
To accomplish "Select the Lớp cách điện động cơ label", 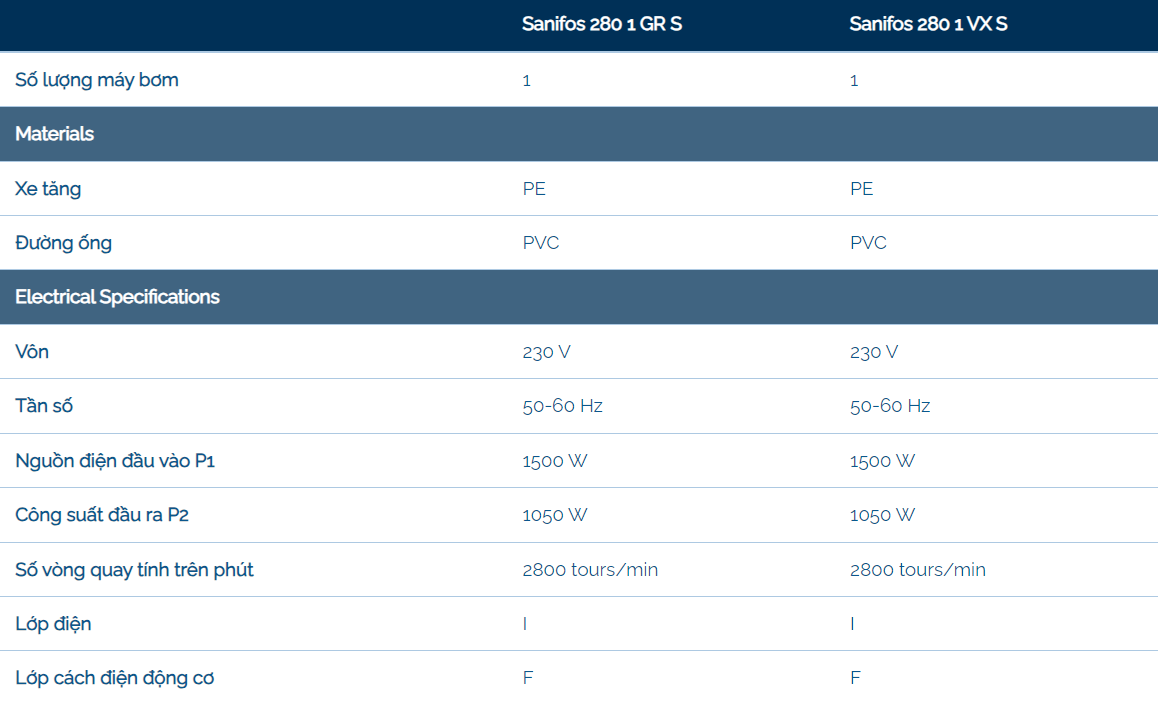I will (115, 678).
